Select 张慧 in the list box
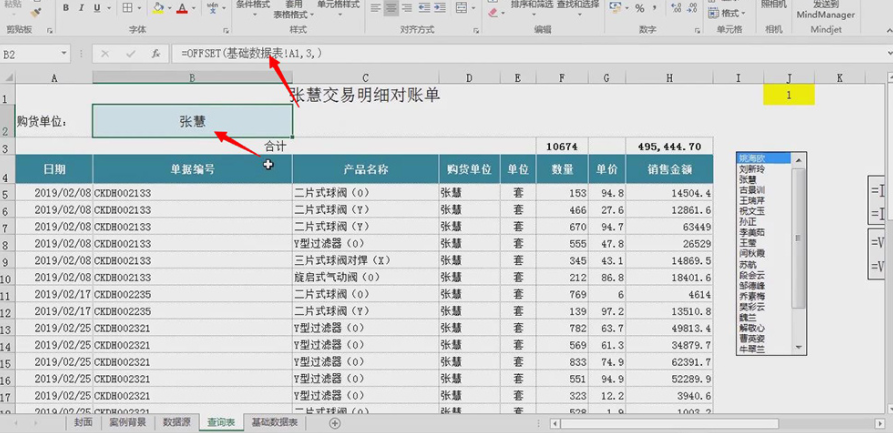 pyautogui.click(x=748, y=179)
